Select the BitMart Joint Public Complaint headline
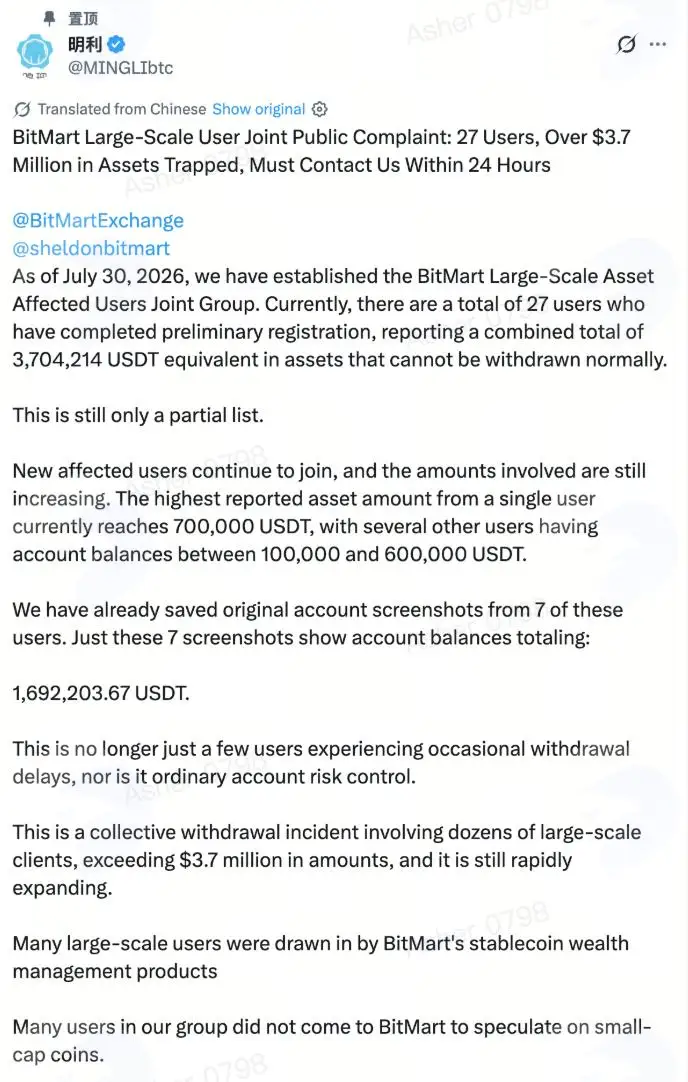Screen dimensions: 688x1082 322,150
